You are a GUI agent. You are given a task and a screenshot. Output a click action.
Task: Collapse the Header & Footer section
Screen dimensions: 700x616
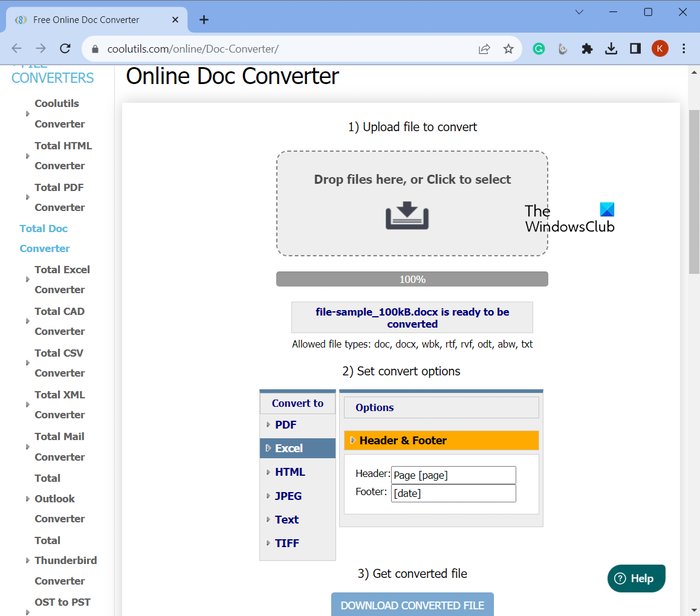click(442, 441)
